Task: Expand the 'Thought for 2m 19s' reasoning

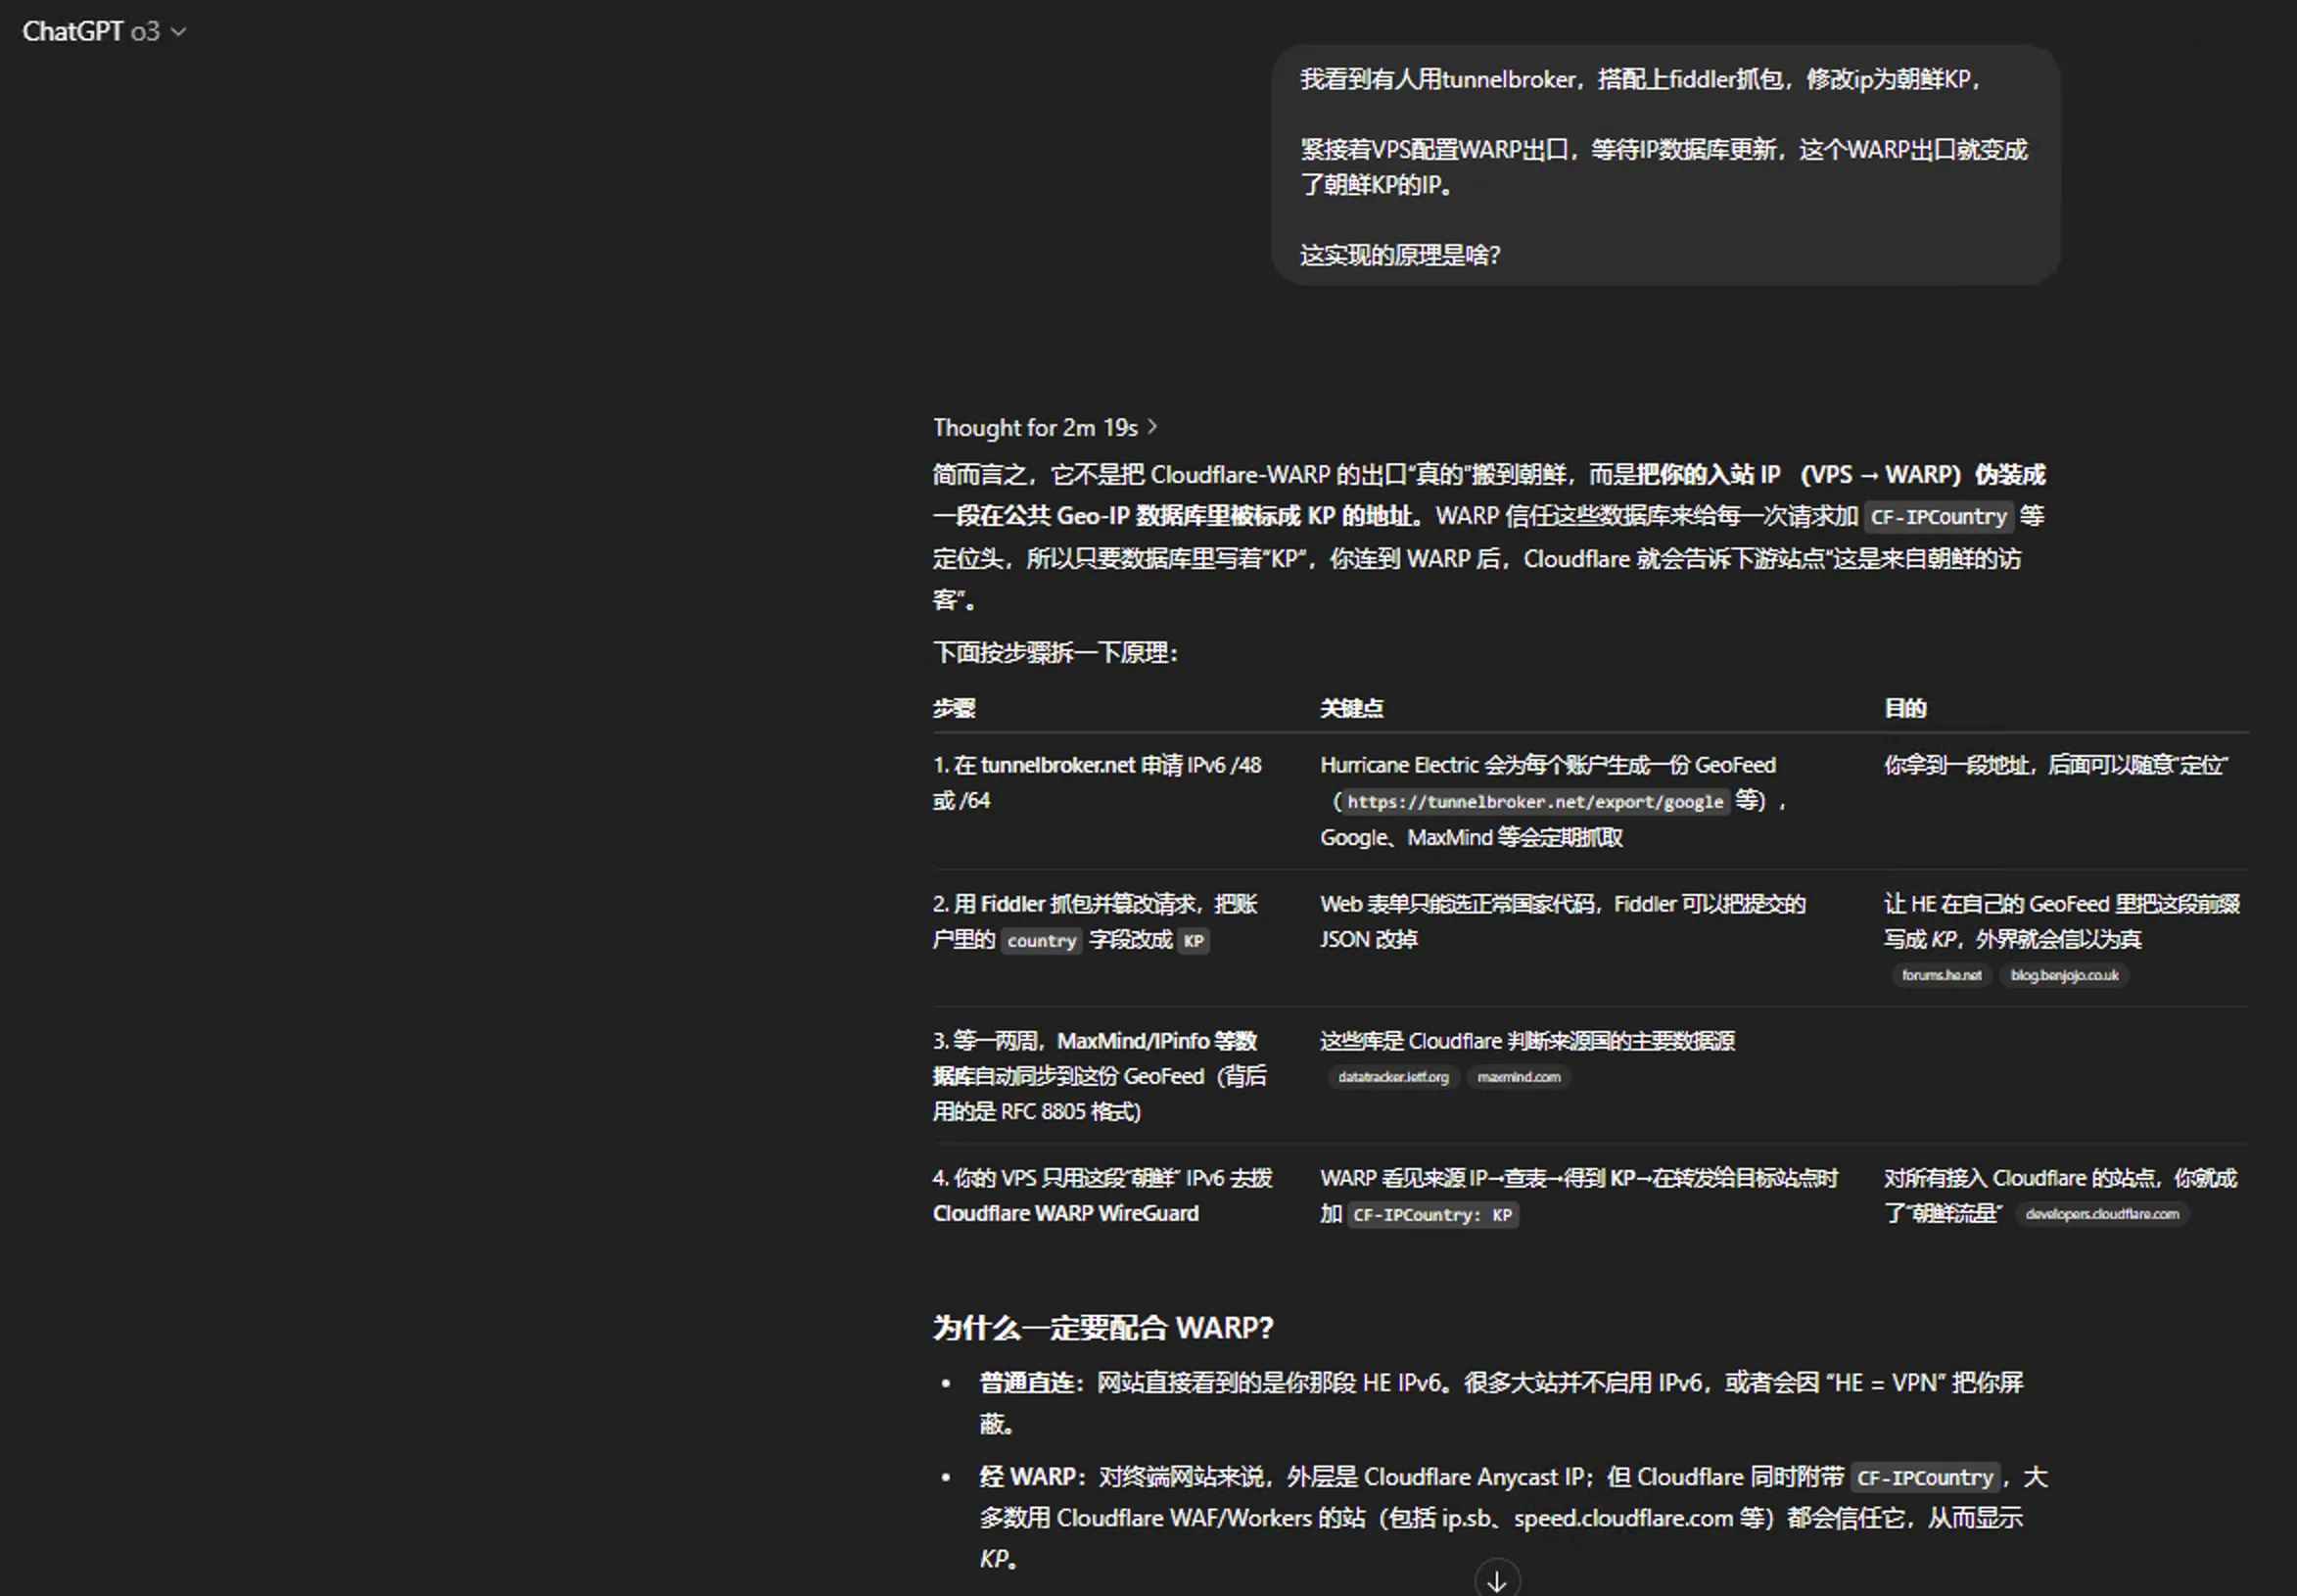Action: tap(1045, 427)
